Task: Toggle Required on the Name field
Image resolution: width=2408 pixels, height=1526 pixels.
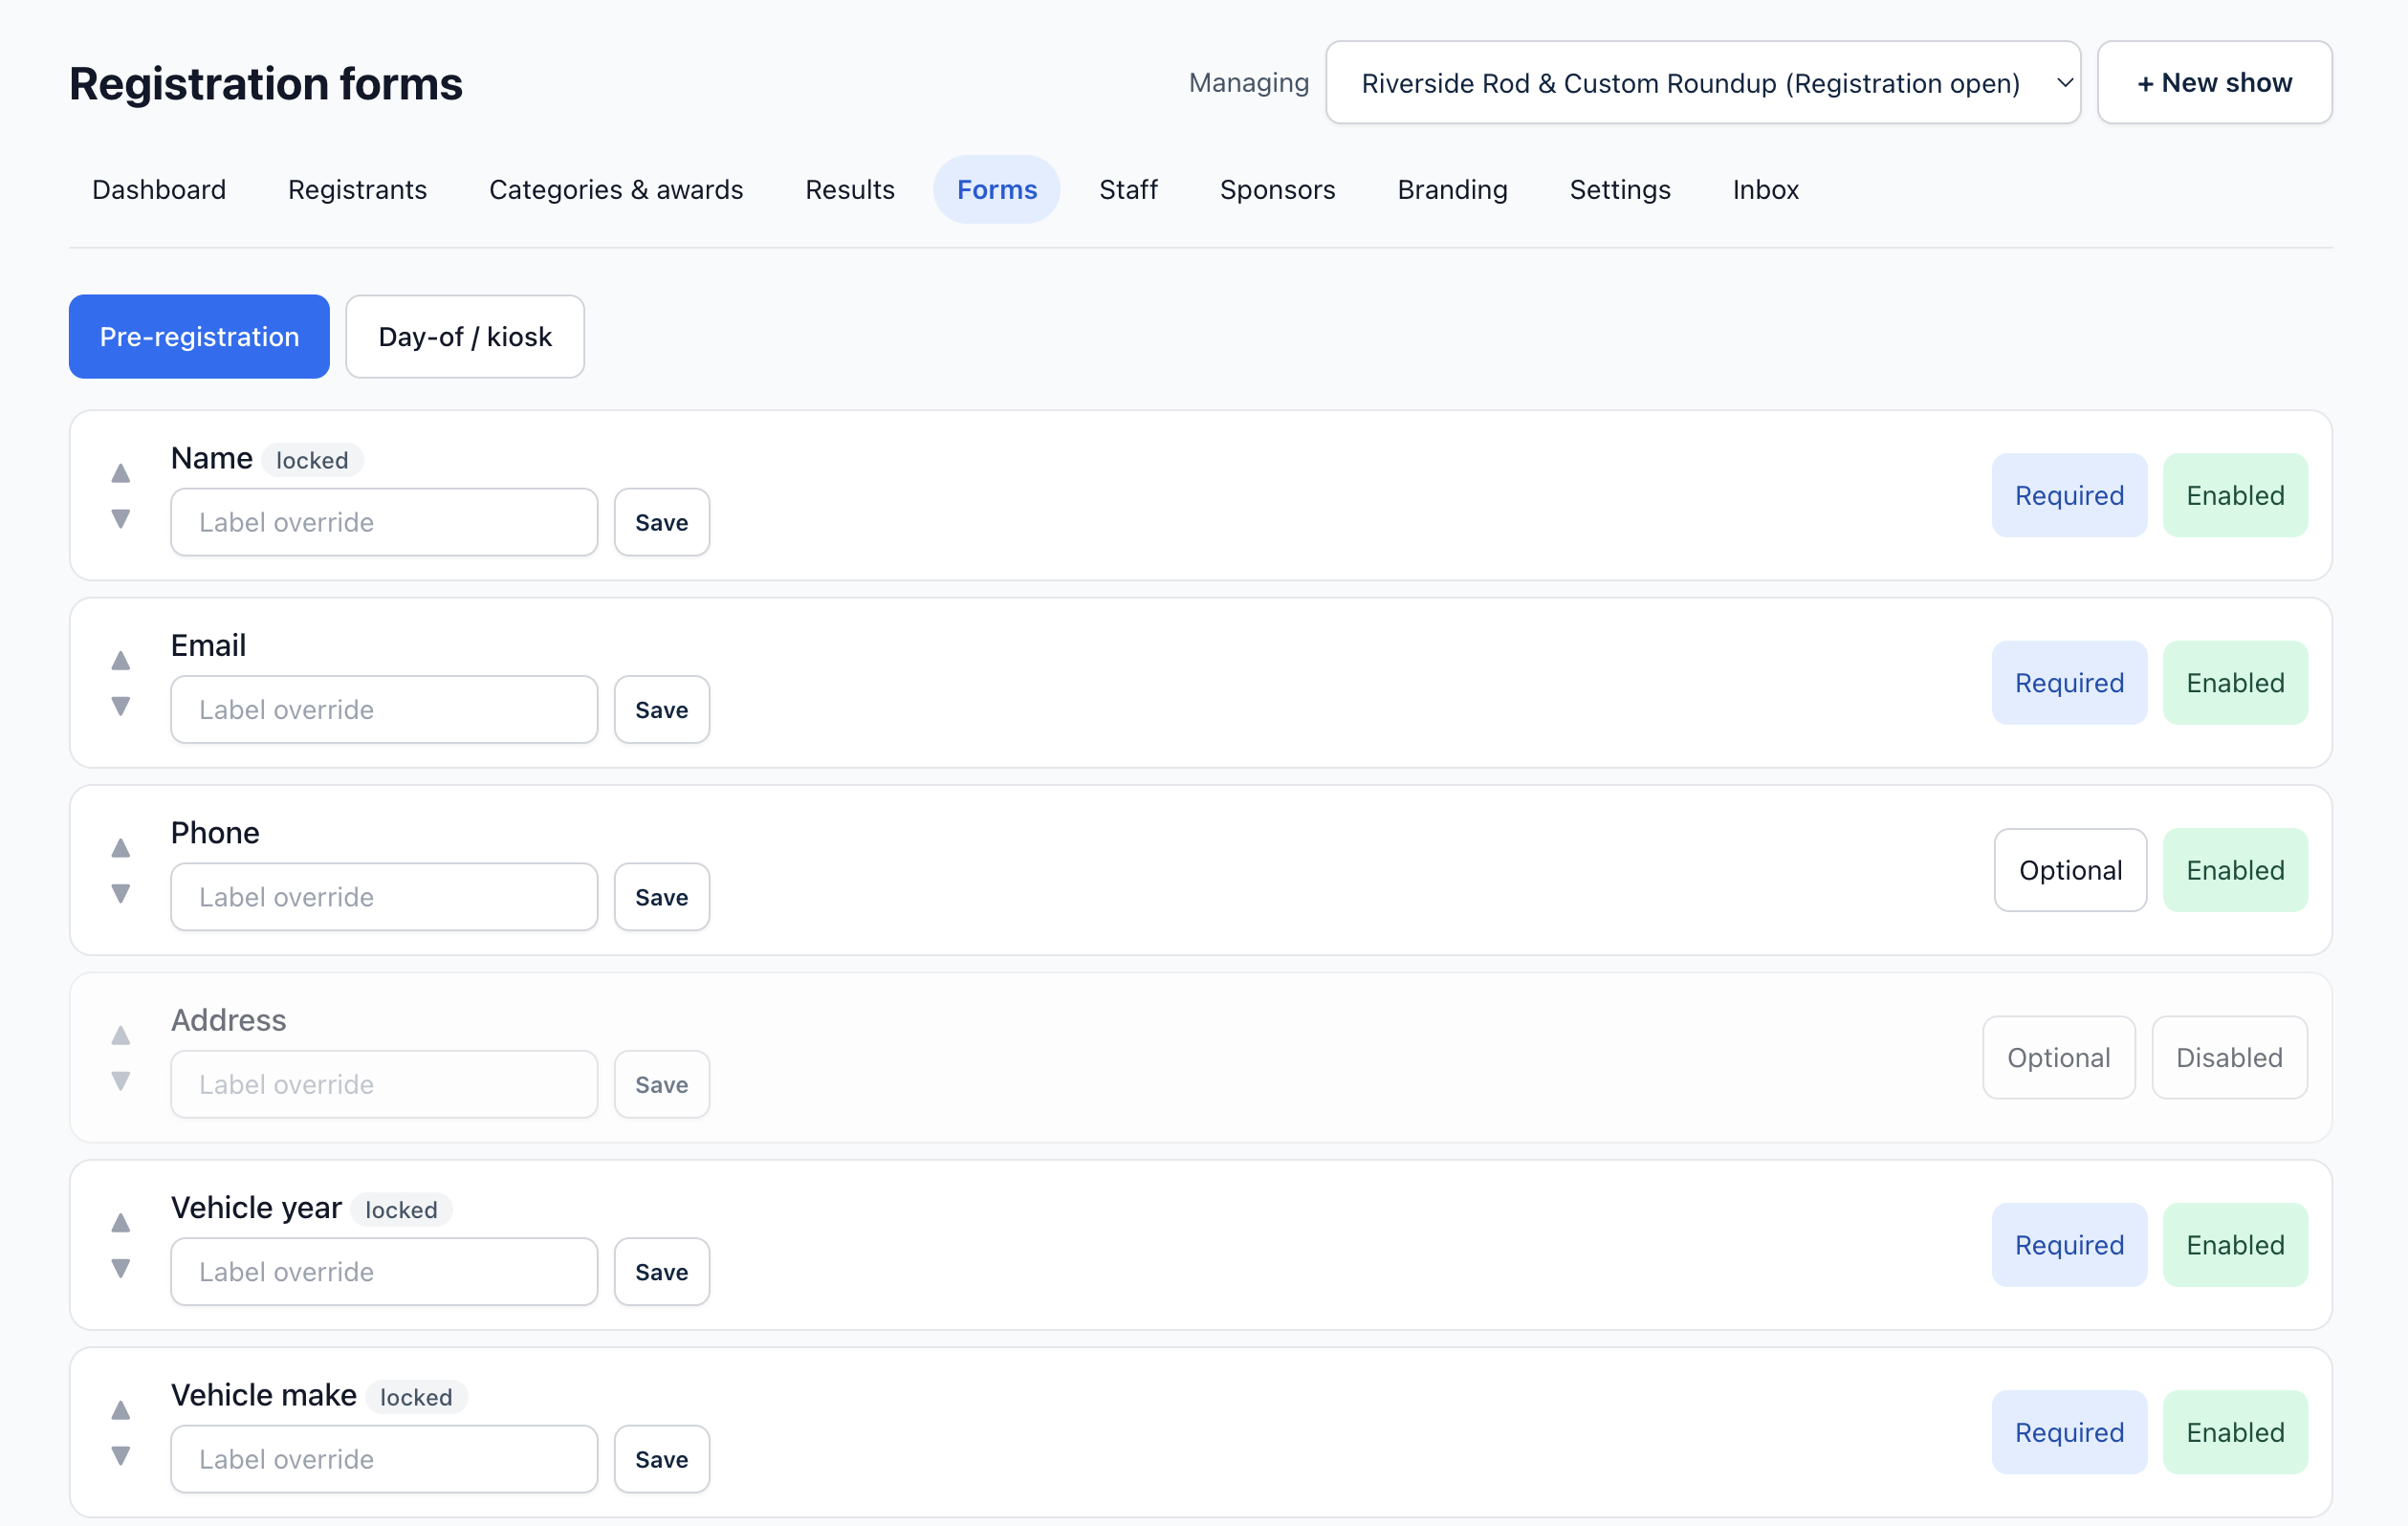Action: [x=2069, y=495]
